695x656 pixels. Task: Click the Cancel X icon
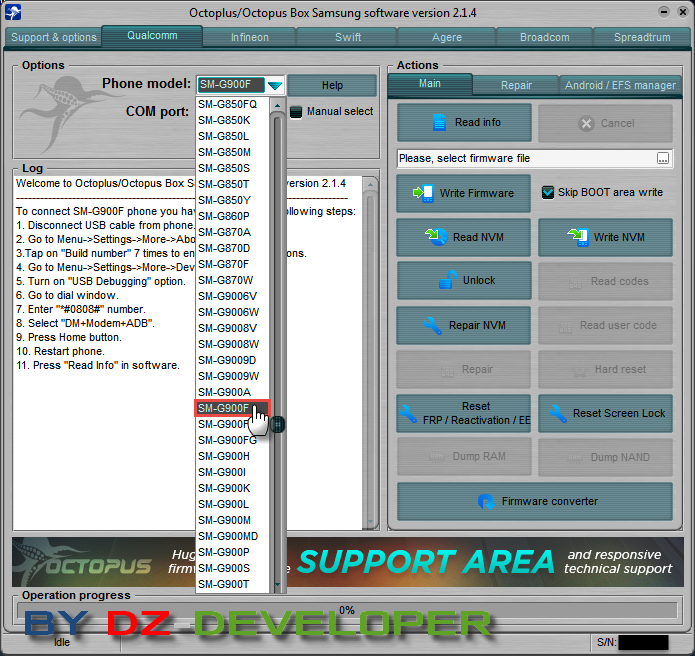coord(586,123)
